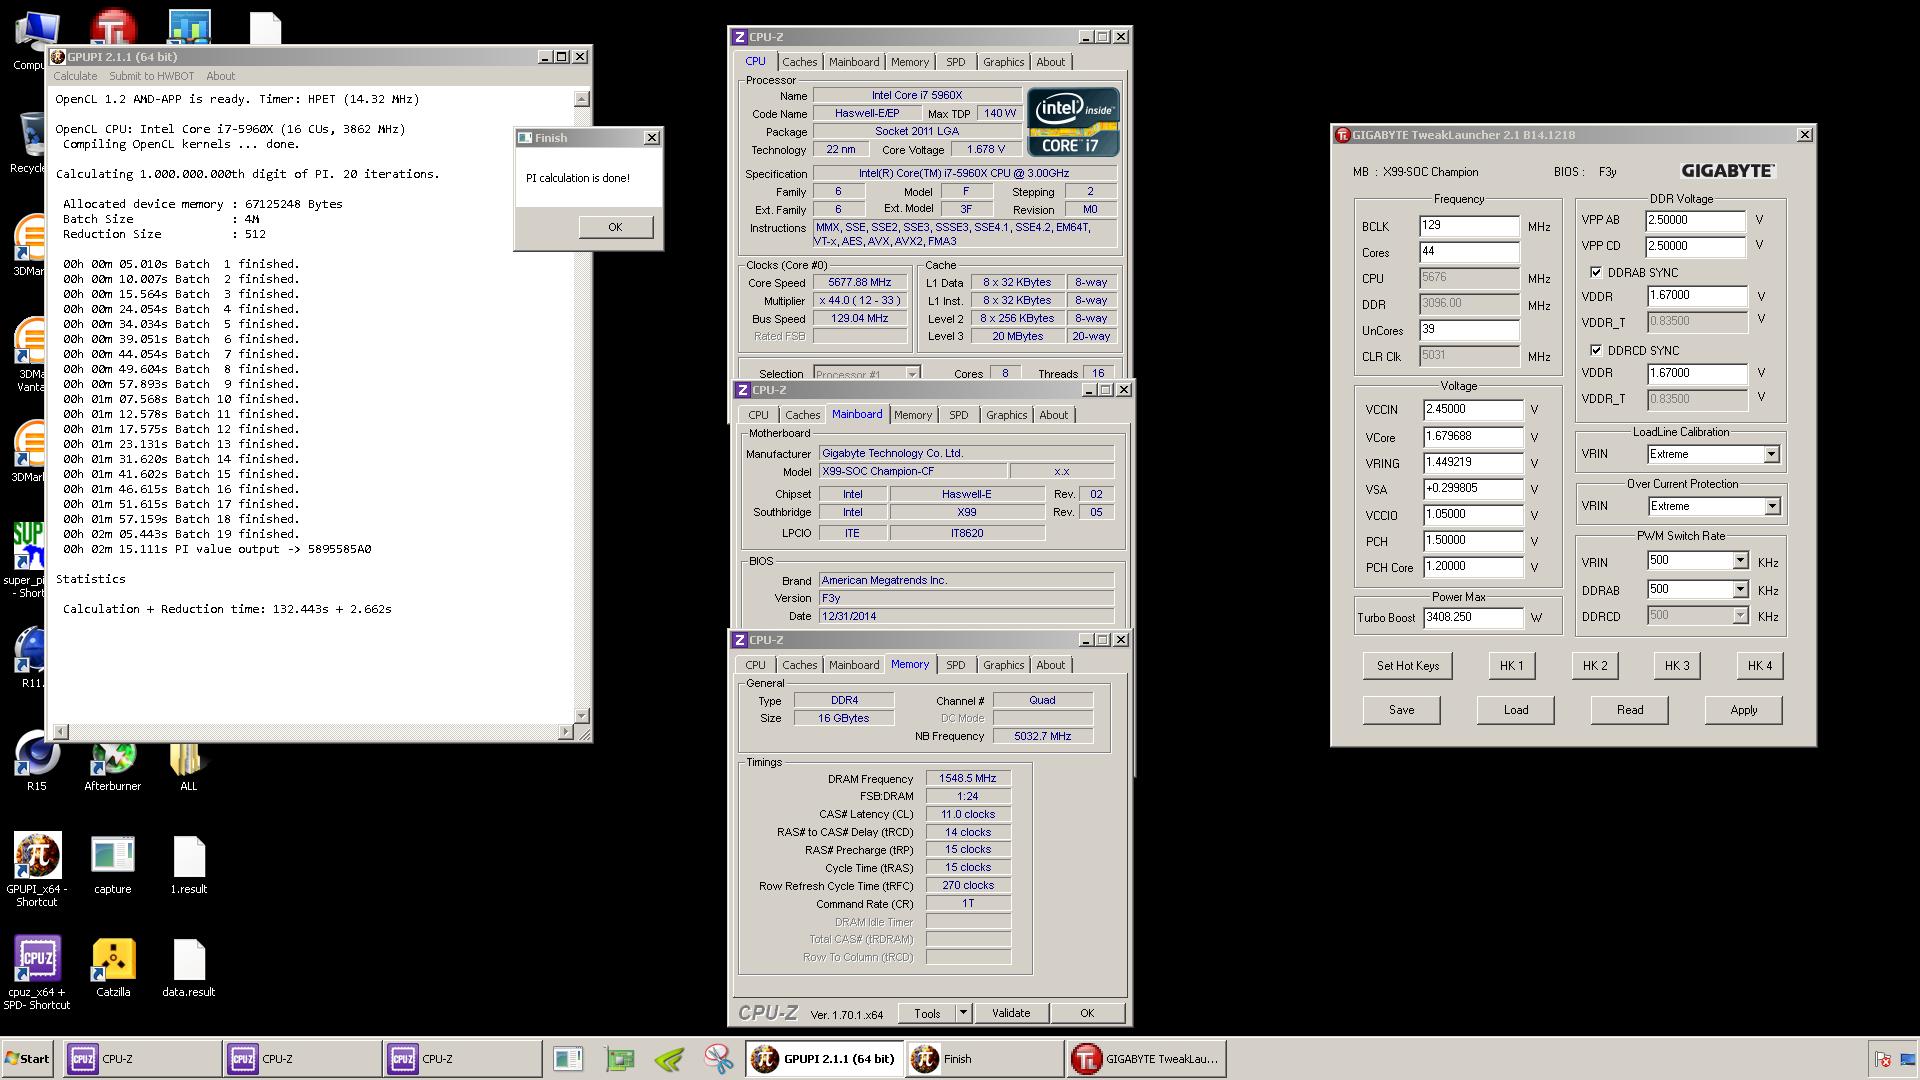Switch to Graphics tab in Memory CPU-Z window

click(1003, 665)
